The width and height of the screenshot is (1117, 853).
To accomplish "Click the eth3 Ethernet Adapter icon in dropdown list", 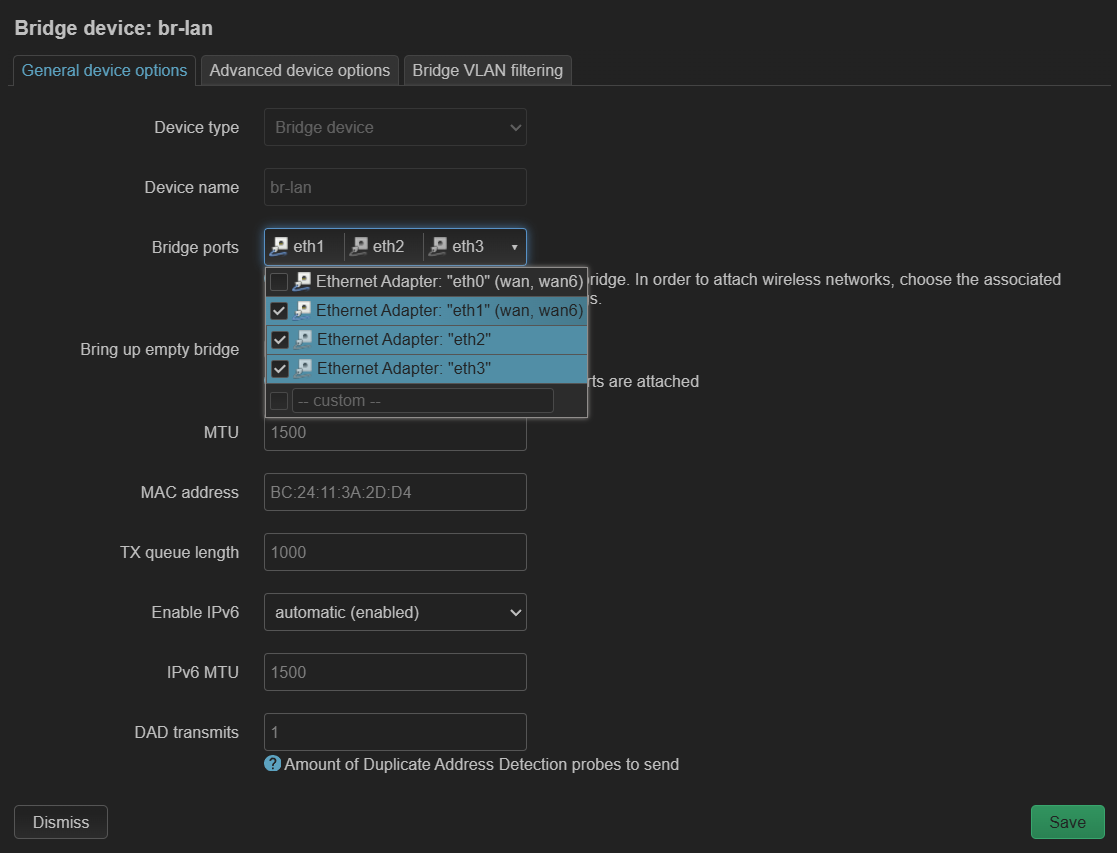I will pos(304,369).
